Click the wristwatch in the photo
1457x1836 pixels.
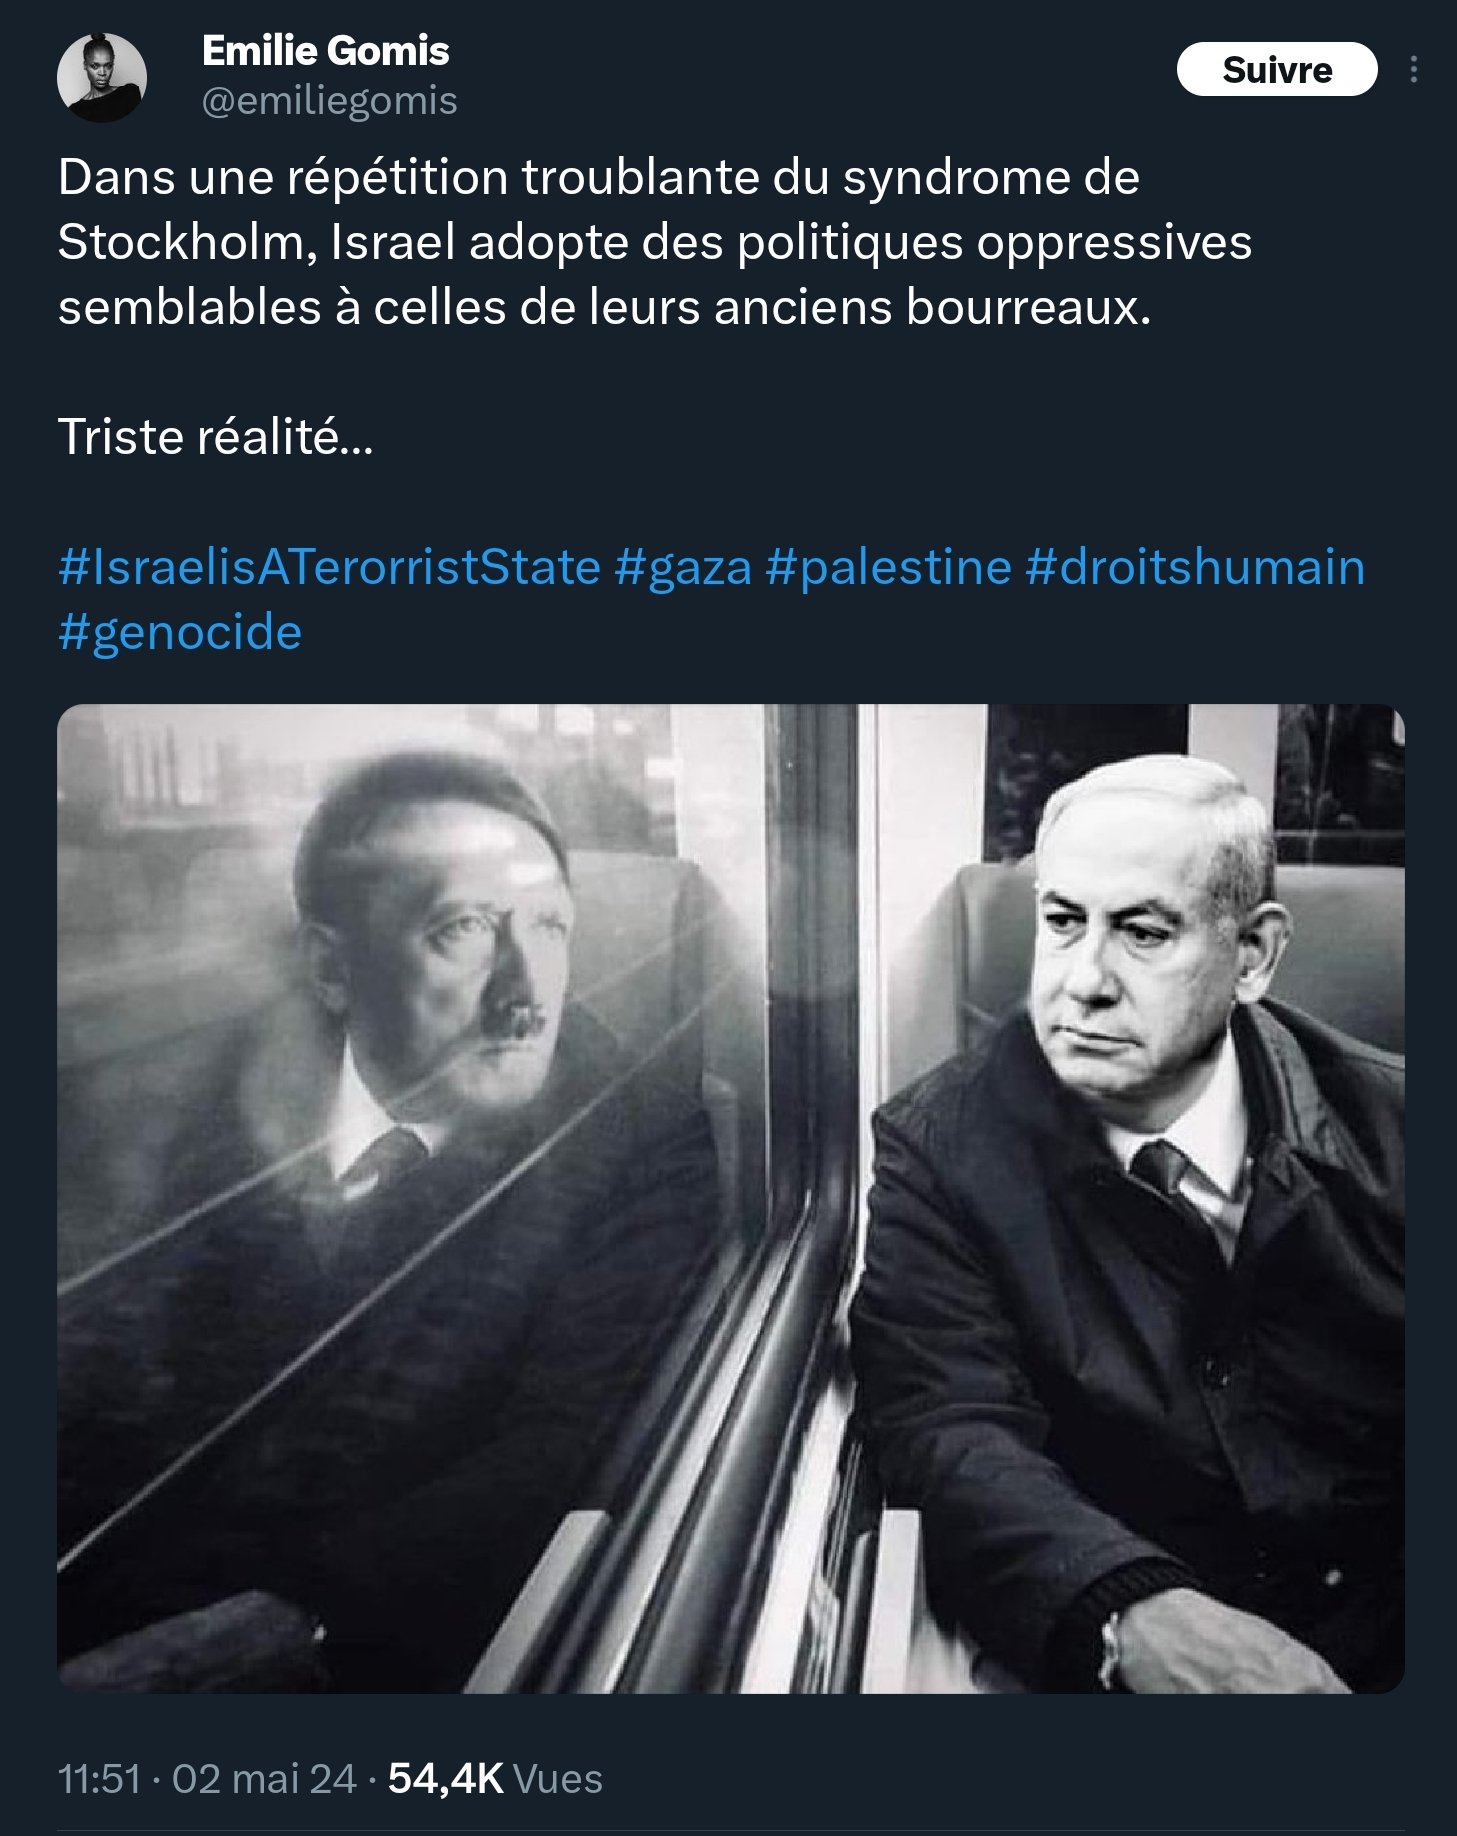coord(1108,1650)
